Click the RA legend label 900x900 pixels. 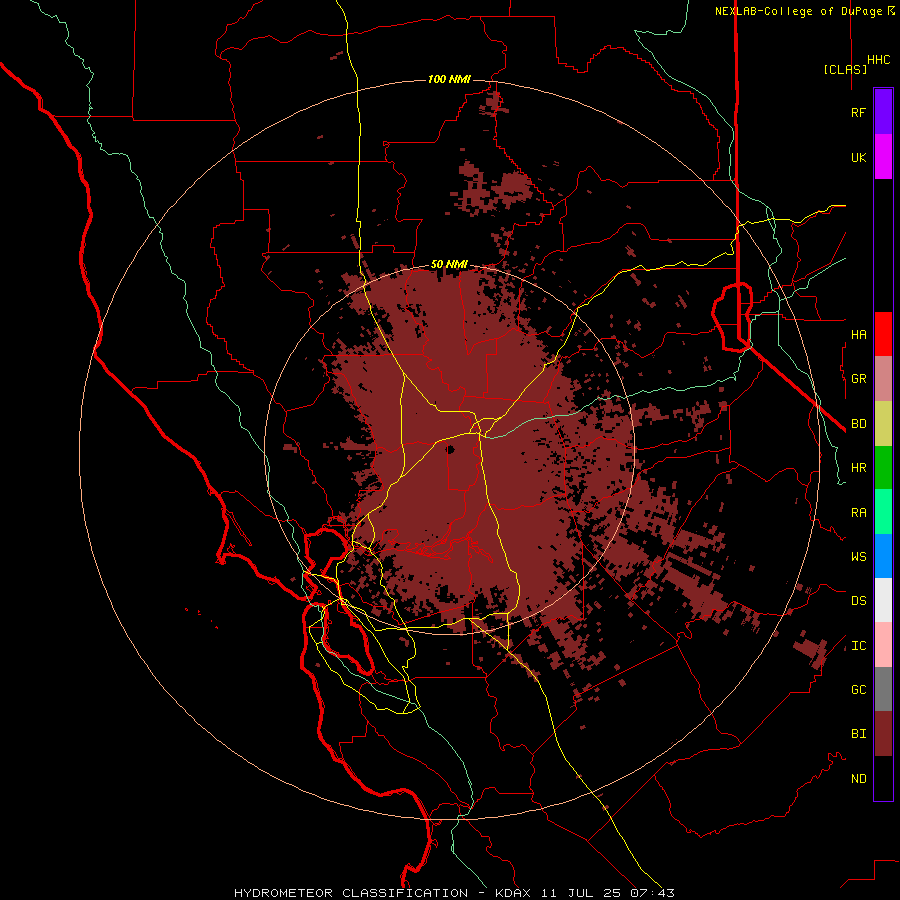858,512
